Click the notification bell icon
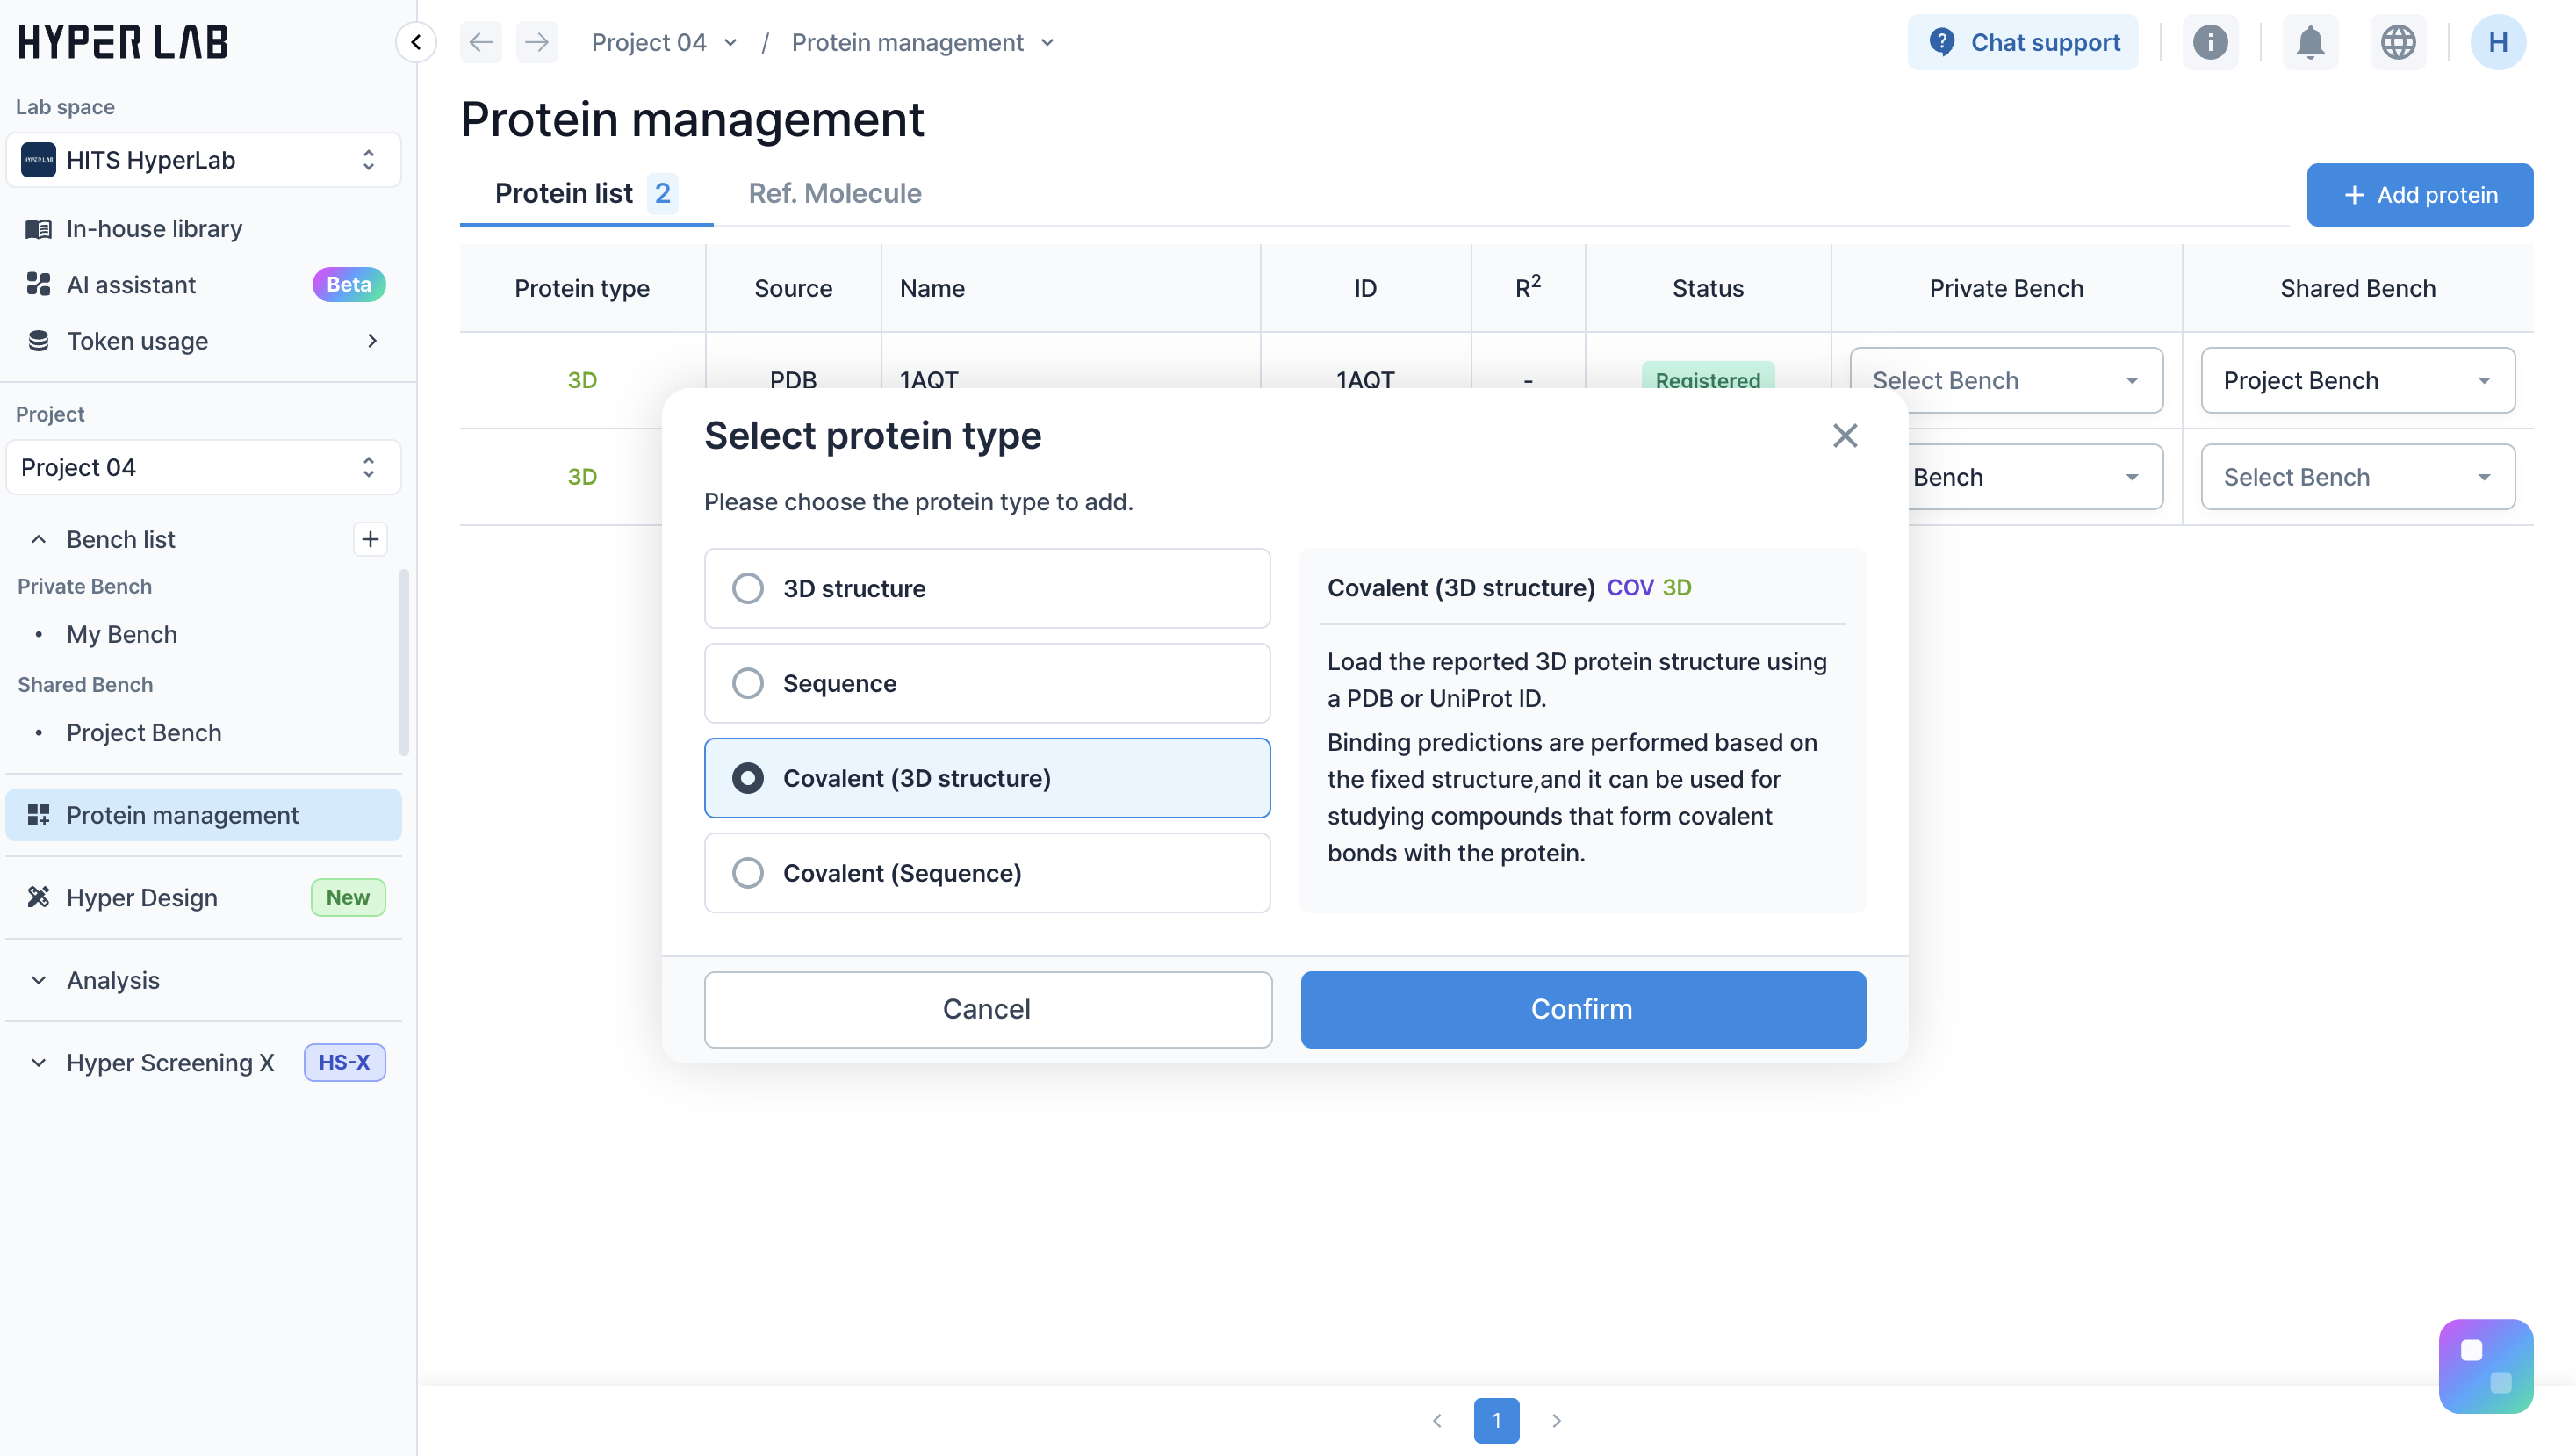Image resolution: width=2576 pixels, height=1456 pixels. pyautogui.click(x=2310, y=42)
